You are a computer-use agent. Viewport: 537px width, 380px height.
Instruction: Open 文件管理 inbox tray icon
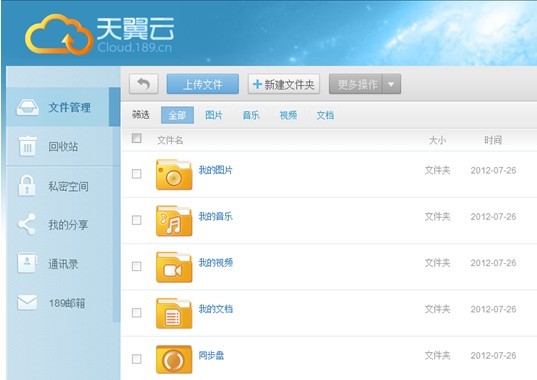pyautogui.click(x=27, y=107)
